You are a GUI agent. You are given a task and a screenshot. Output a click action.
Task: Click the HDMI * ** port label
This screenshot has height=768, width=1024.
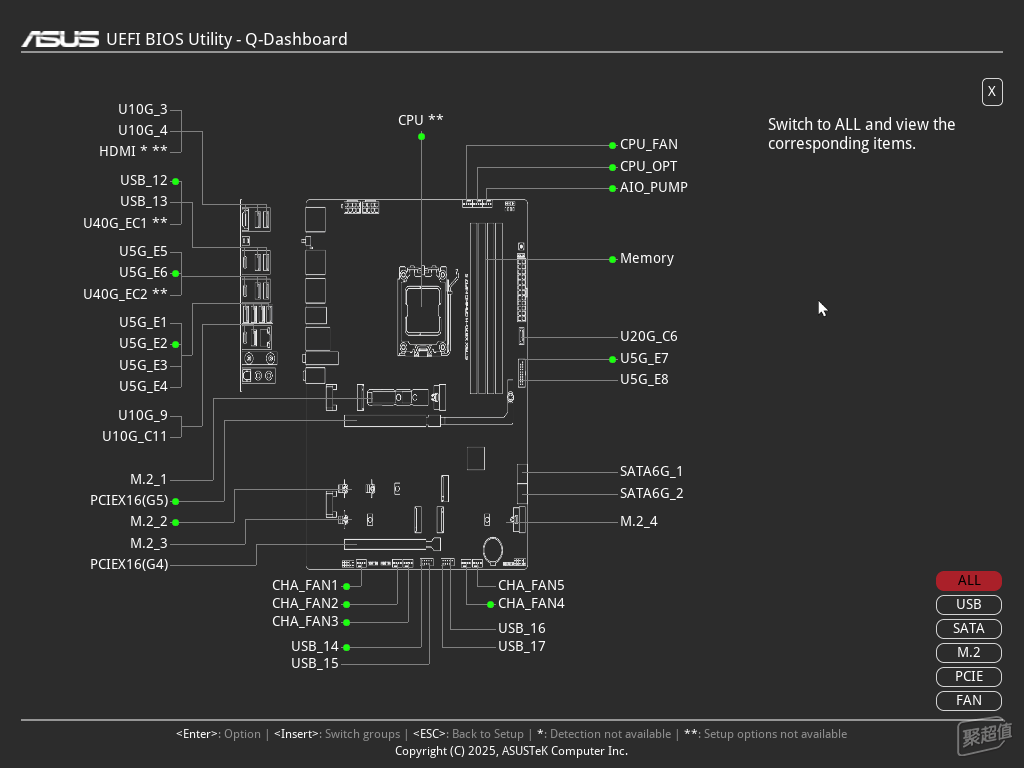133,152
